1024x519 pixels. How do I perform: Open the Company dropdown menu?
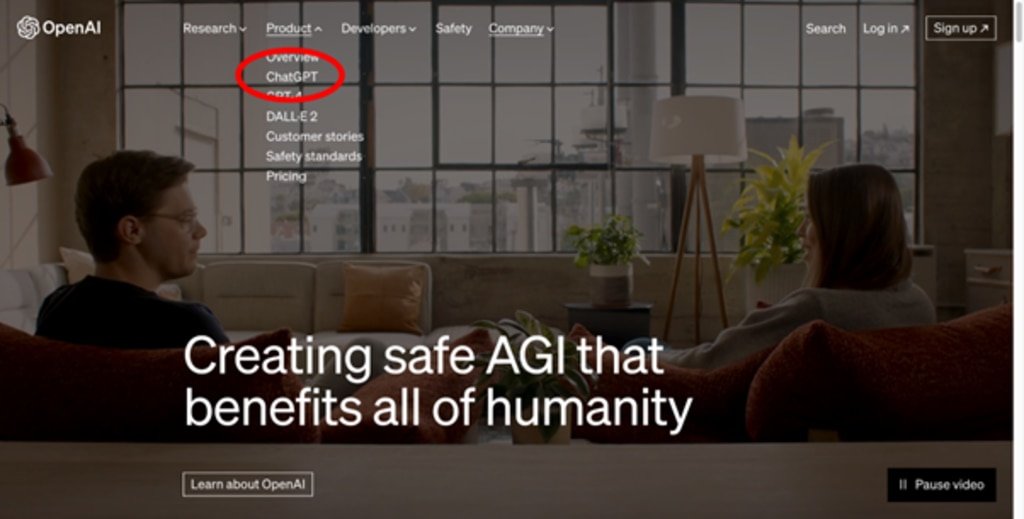coord(521,29)
